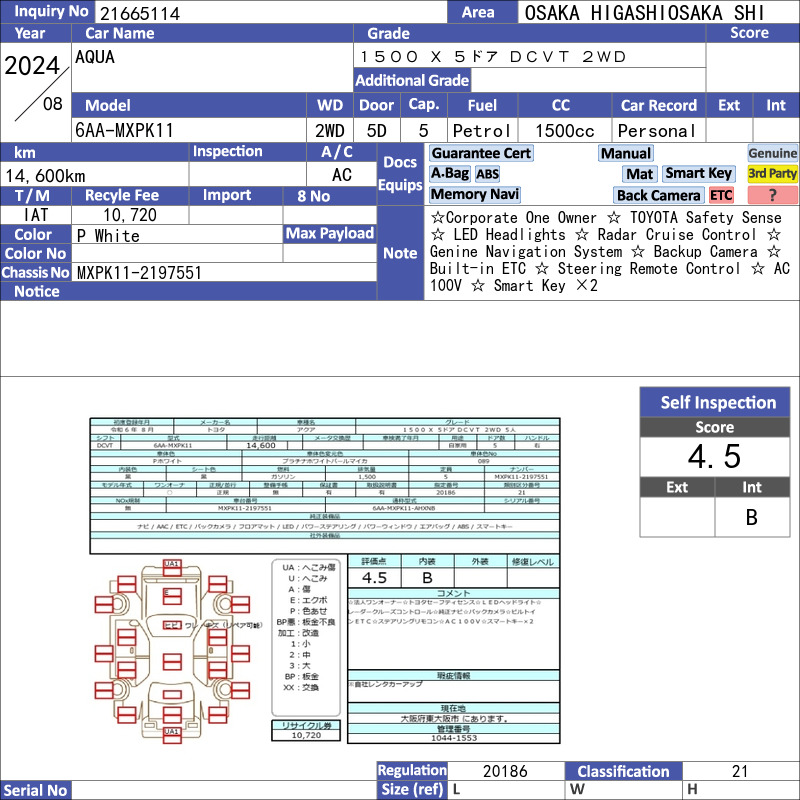The width and height of the screenshot is (800, 800).
Task: Select the Back Camera badge
Action: pos(658,195)
